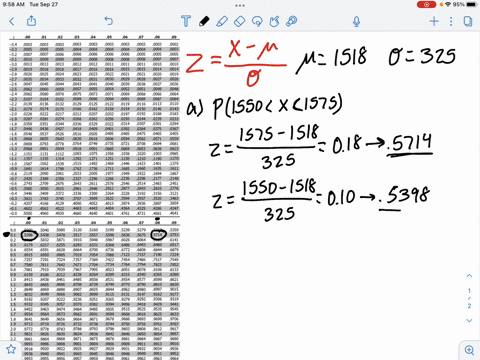Screen dimensions: 480x360
Task: Tap the page number indicator 1/2
Action: pos(469,298)
